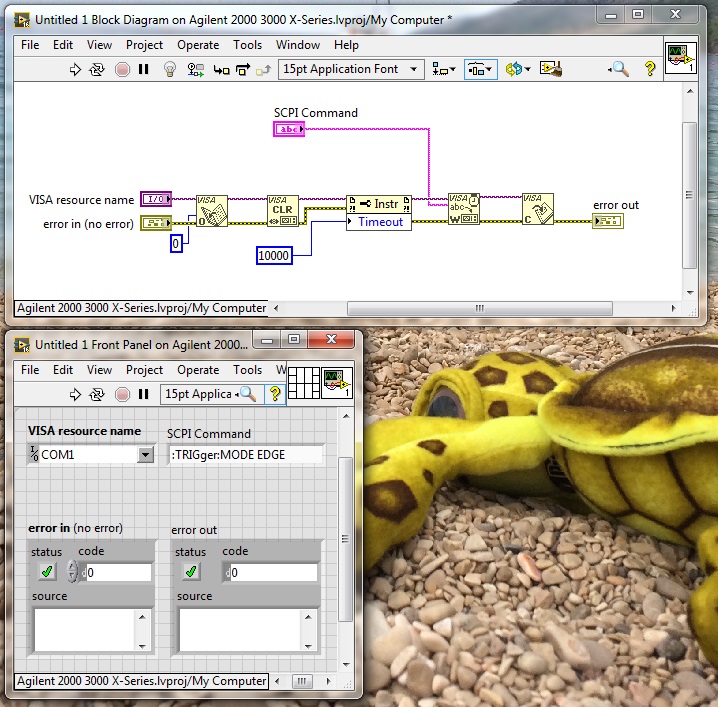Select VISA Write node on diagram
This screenshot has width=718, height=707.
tap(463, 209)
